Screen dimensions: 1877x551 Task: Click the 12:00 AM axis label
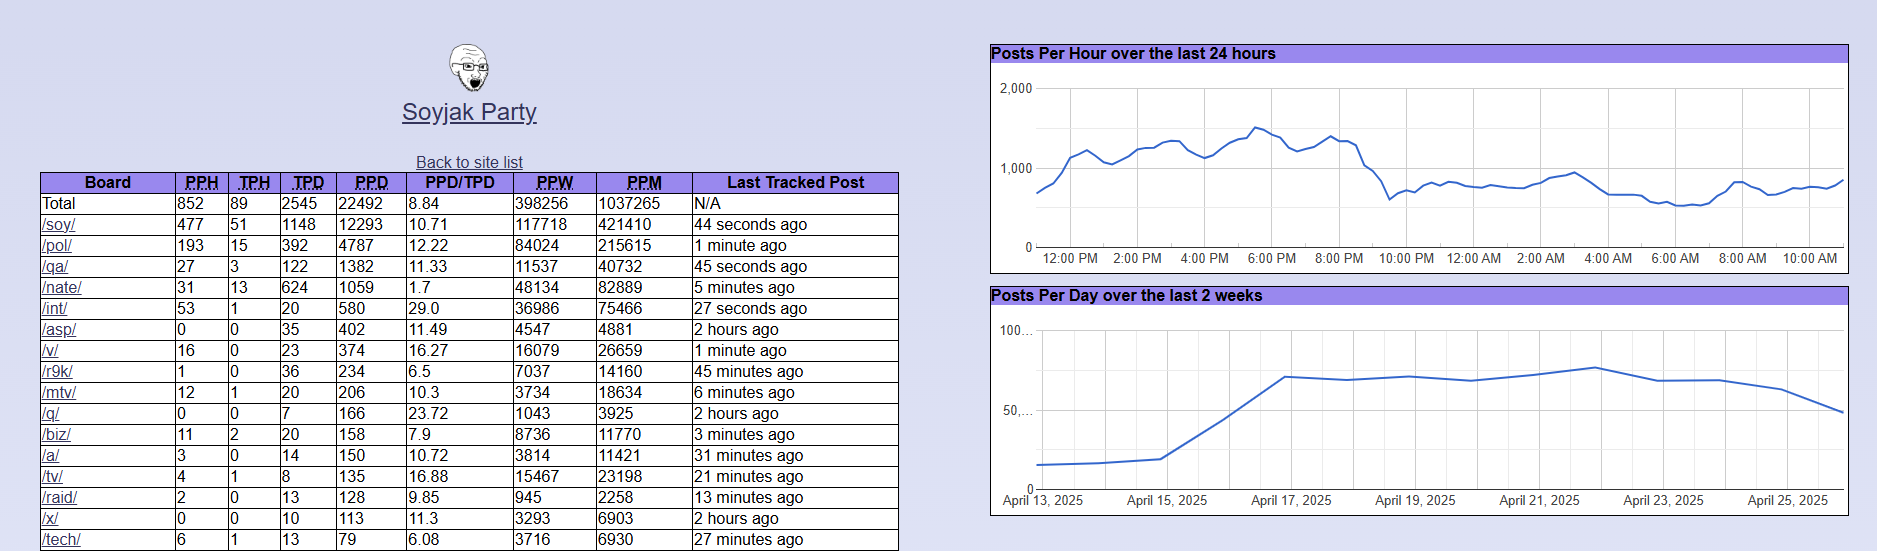click(1474, 259)
